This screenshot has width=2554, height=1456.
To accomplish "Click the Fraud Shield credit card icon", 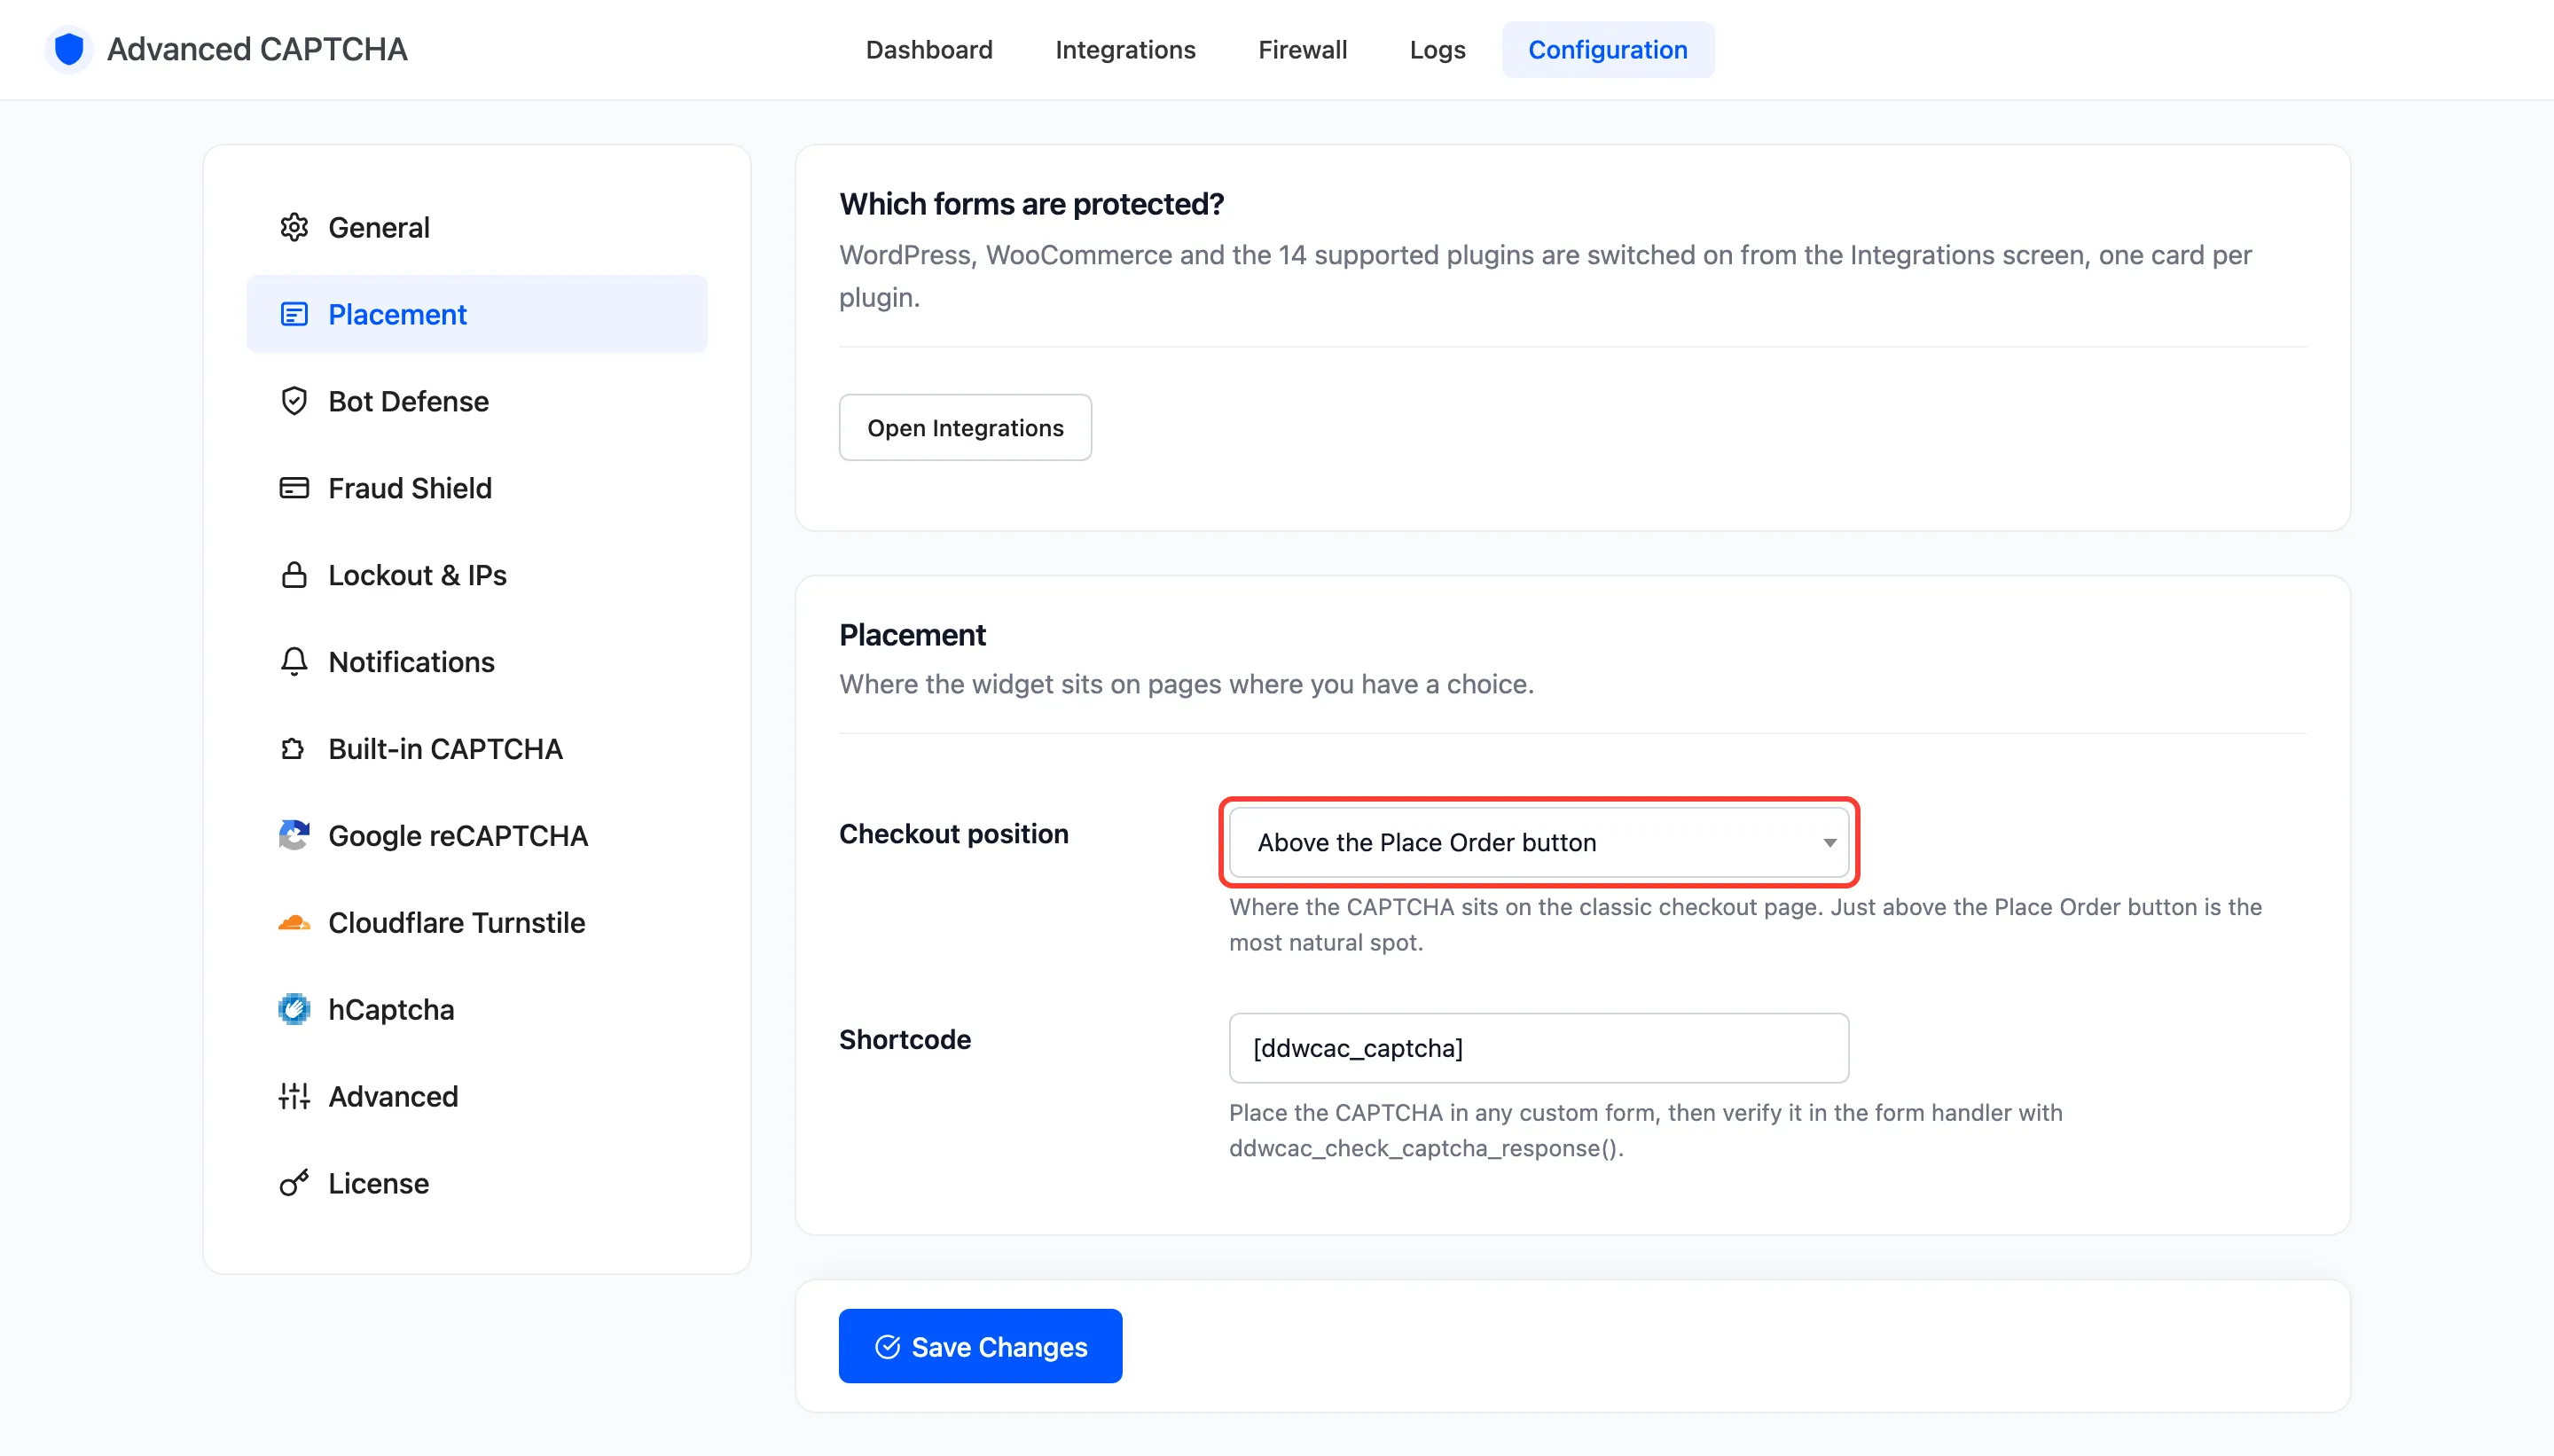I will click(x=294, y=488).
